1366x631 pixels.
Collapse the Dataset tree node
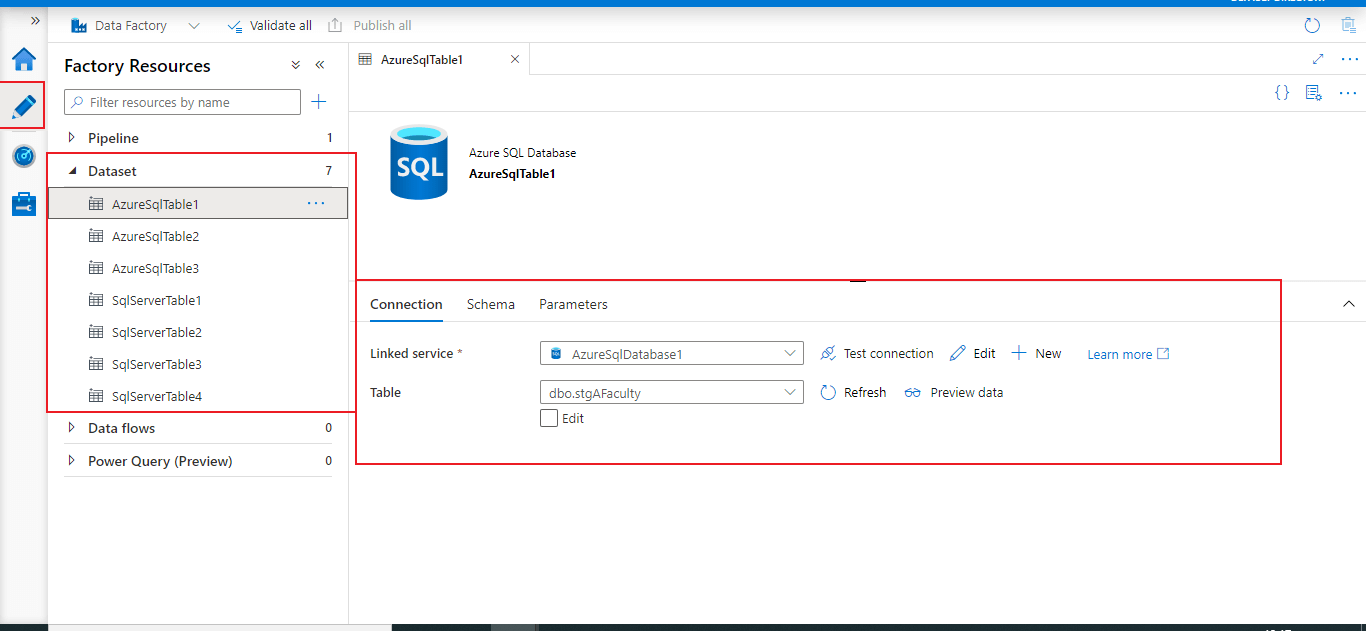71,171
